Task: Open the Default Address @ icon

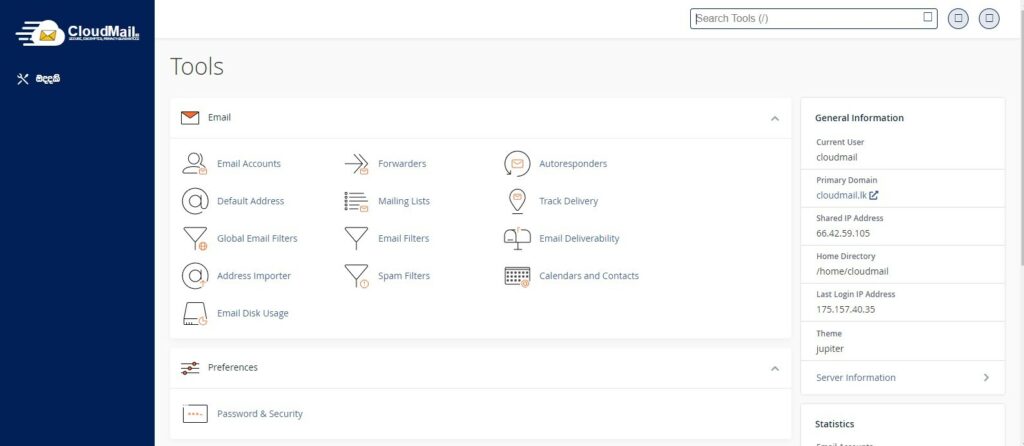Action: click(x=195, y=201)
